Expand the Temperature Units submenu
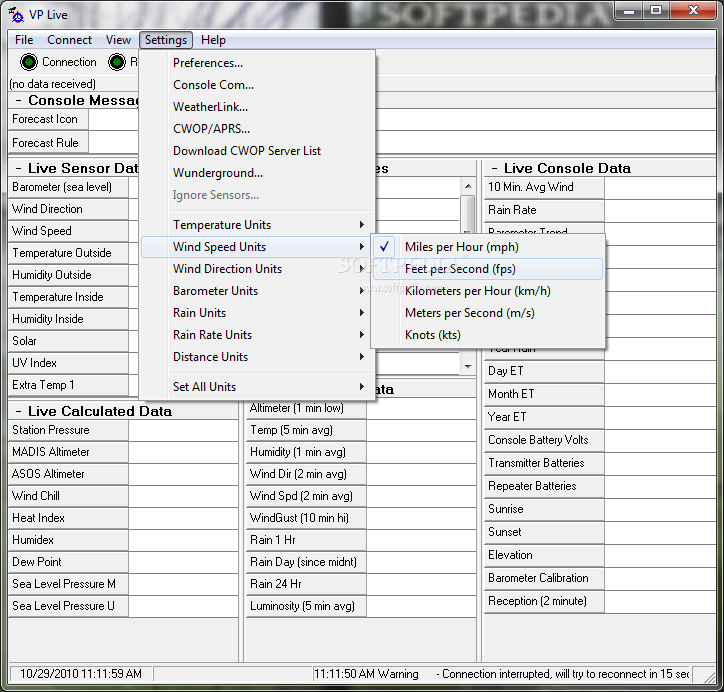This screenshot has height=692, width=724. coord(258,225)
